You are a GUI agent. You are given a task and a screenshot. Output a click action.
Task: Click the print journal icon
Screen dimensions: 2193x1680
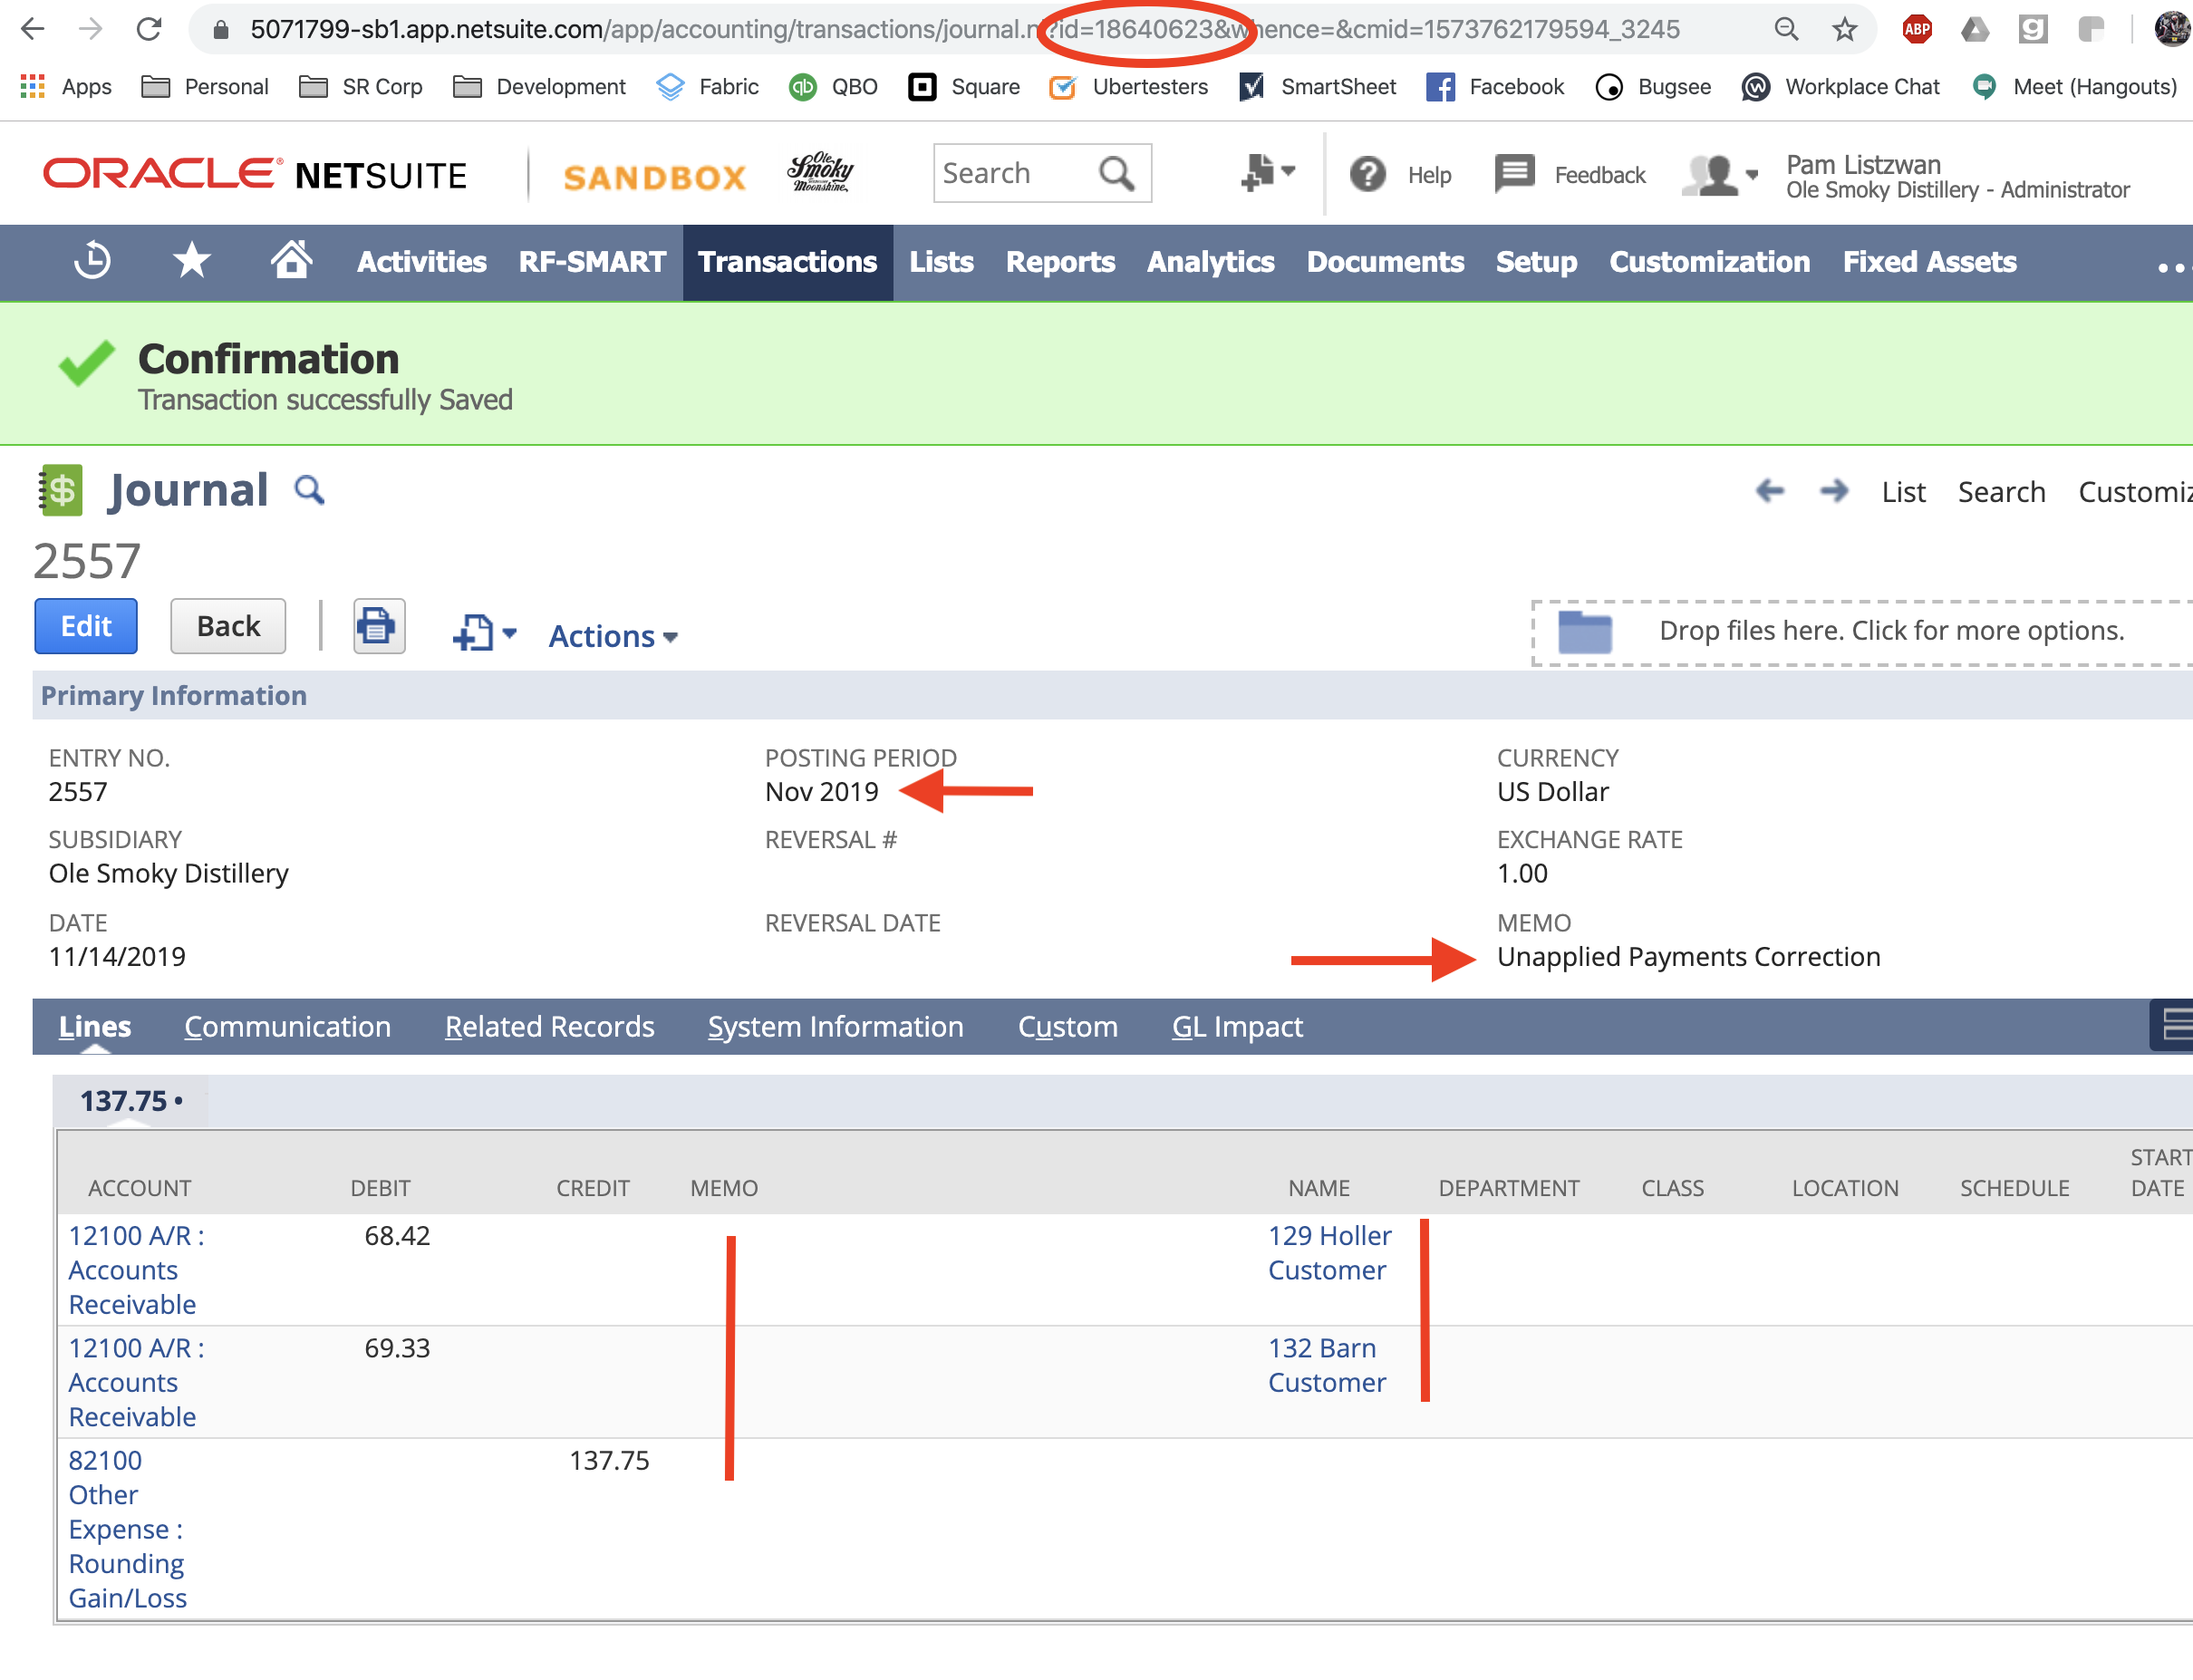[378, 627]
